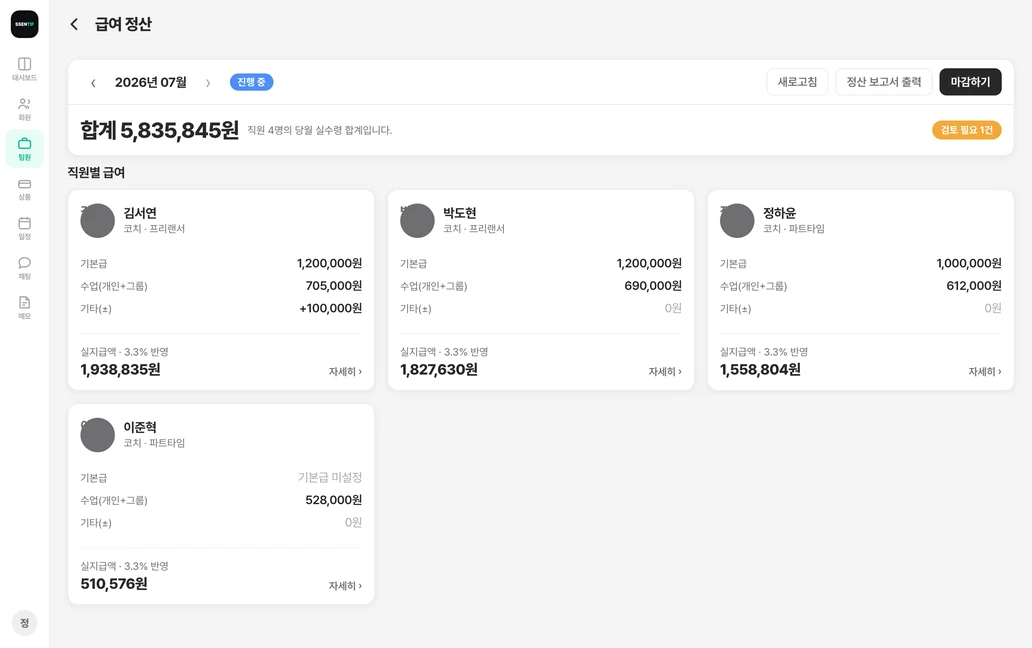1032x648 pixels.
Task: Click 이준혁's profile avatar
Action: (97, 435)
